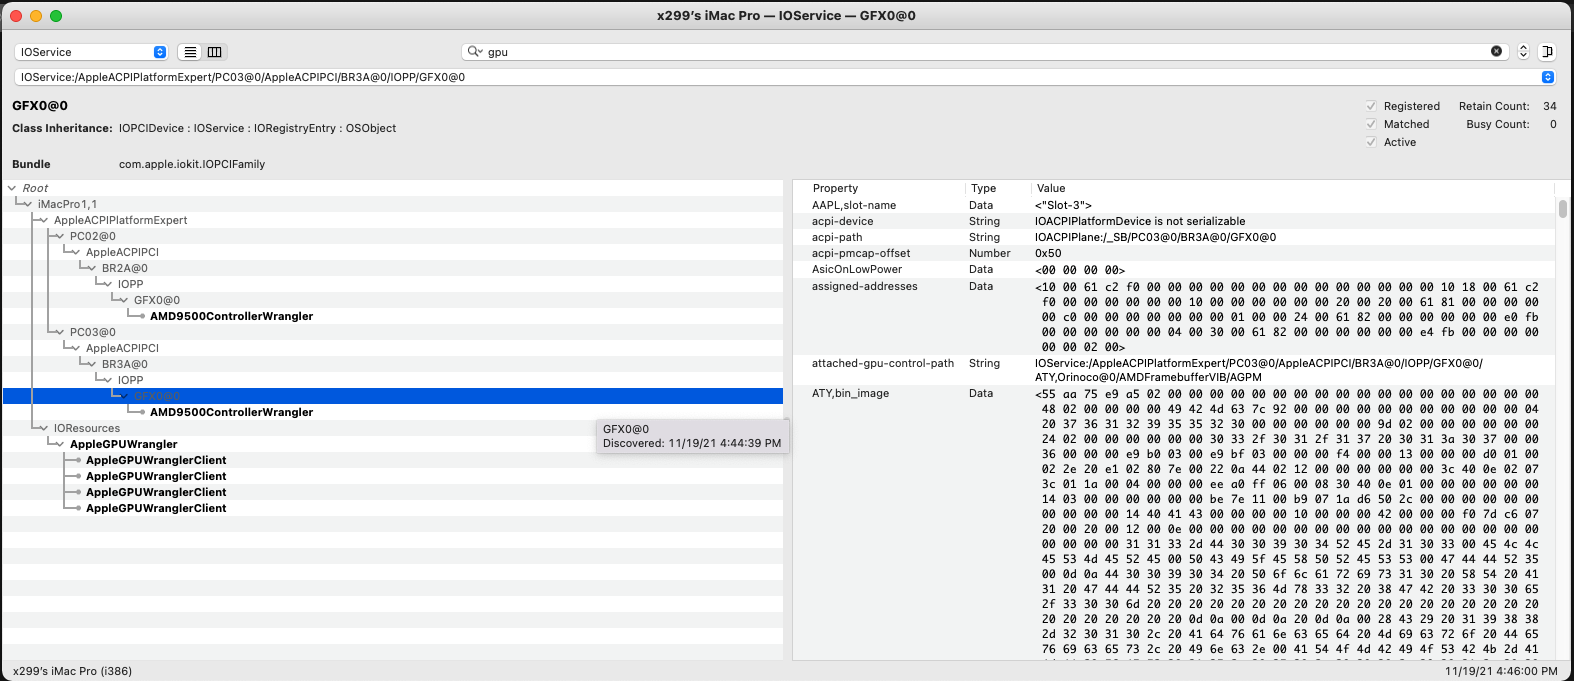Switch to the list view mode
Image resolution: width=1574 pixels, height=681 pixels.
click(x=190, y=52)
